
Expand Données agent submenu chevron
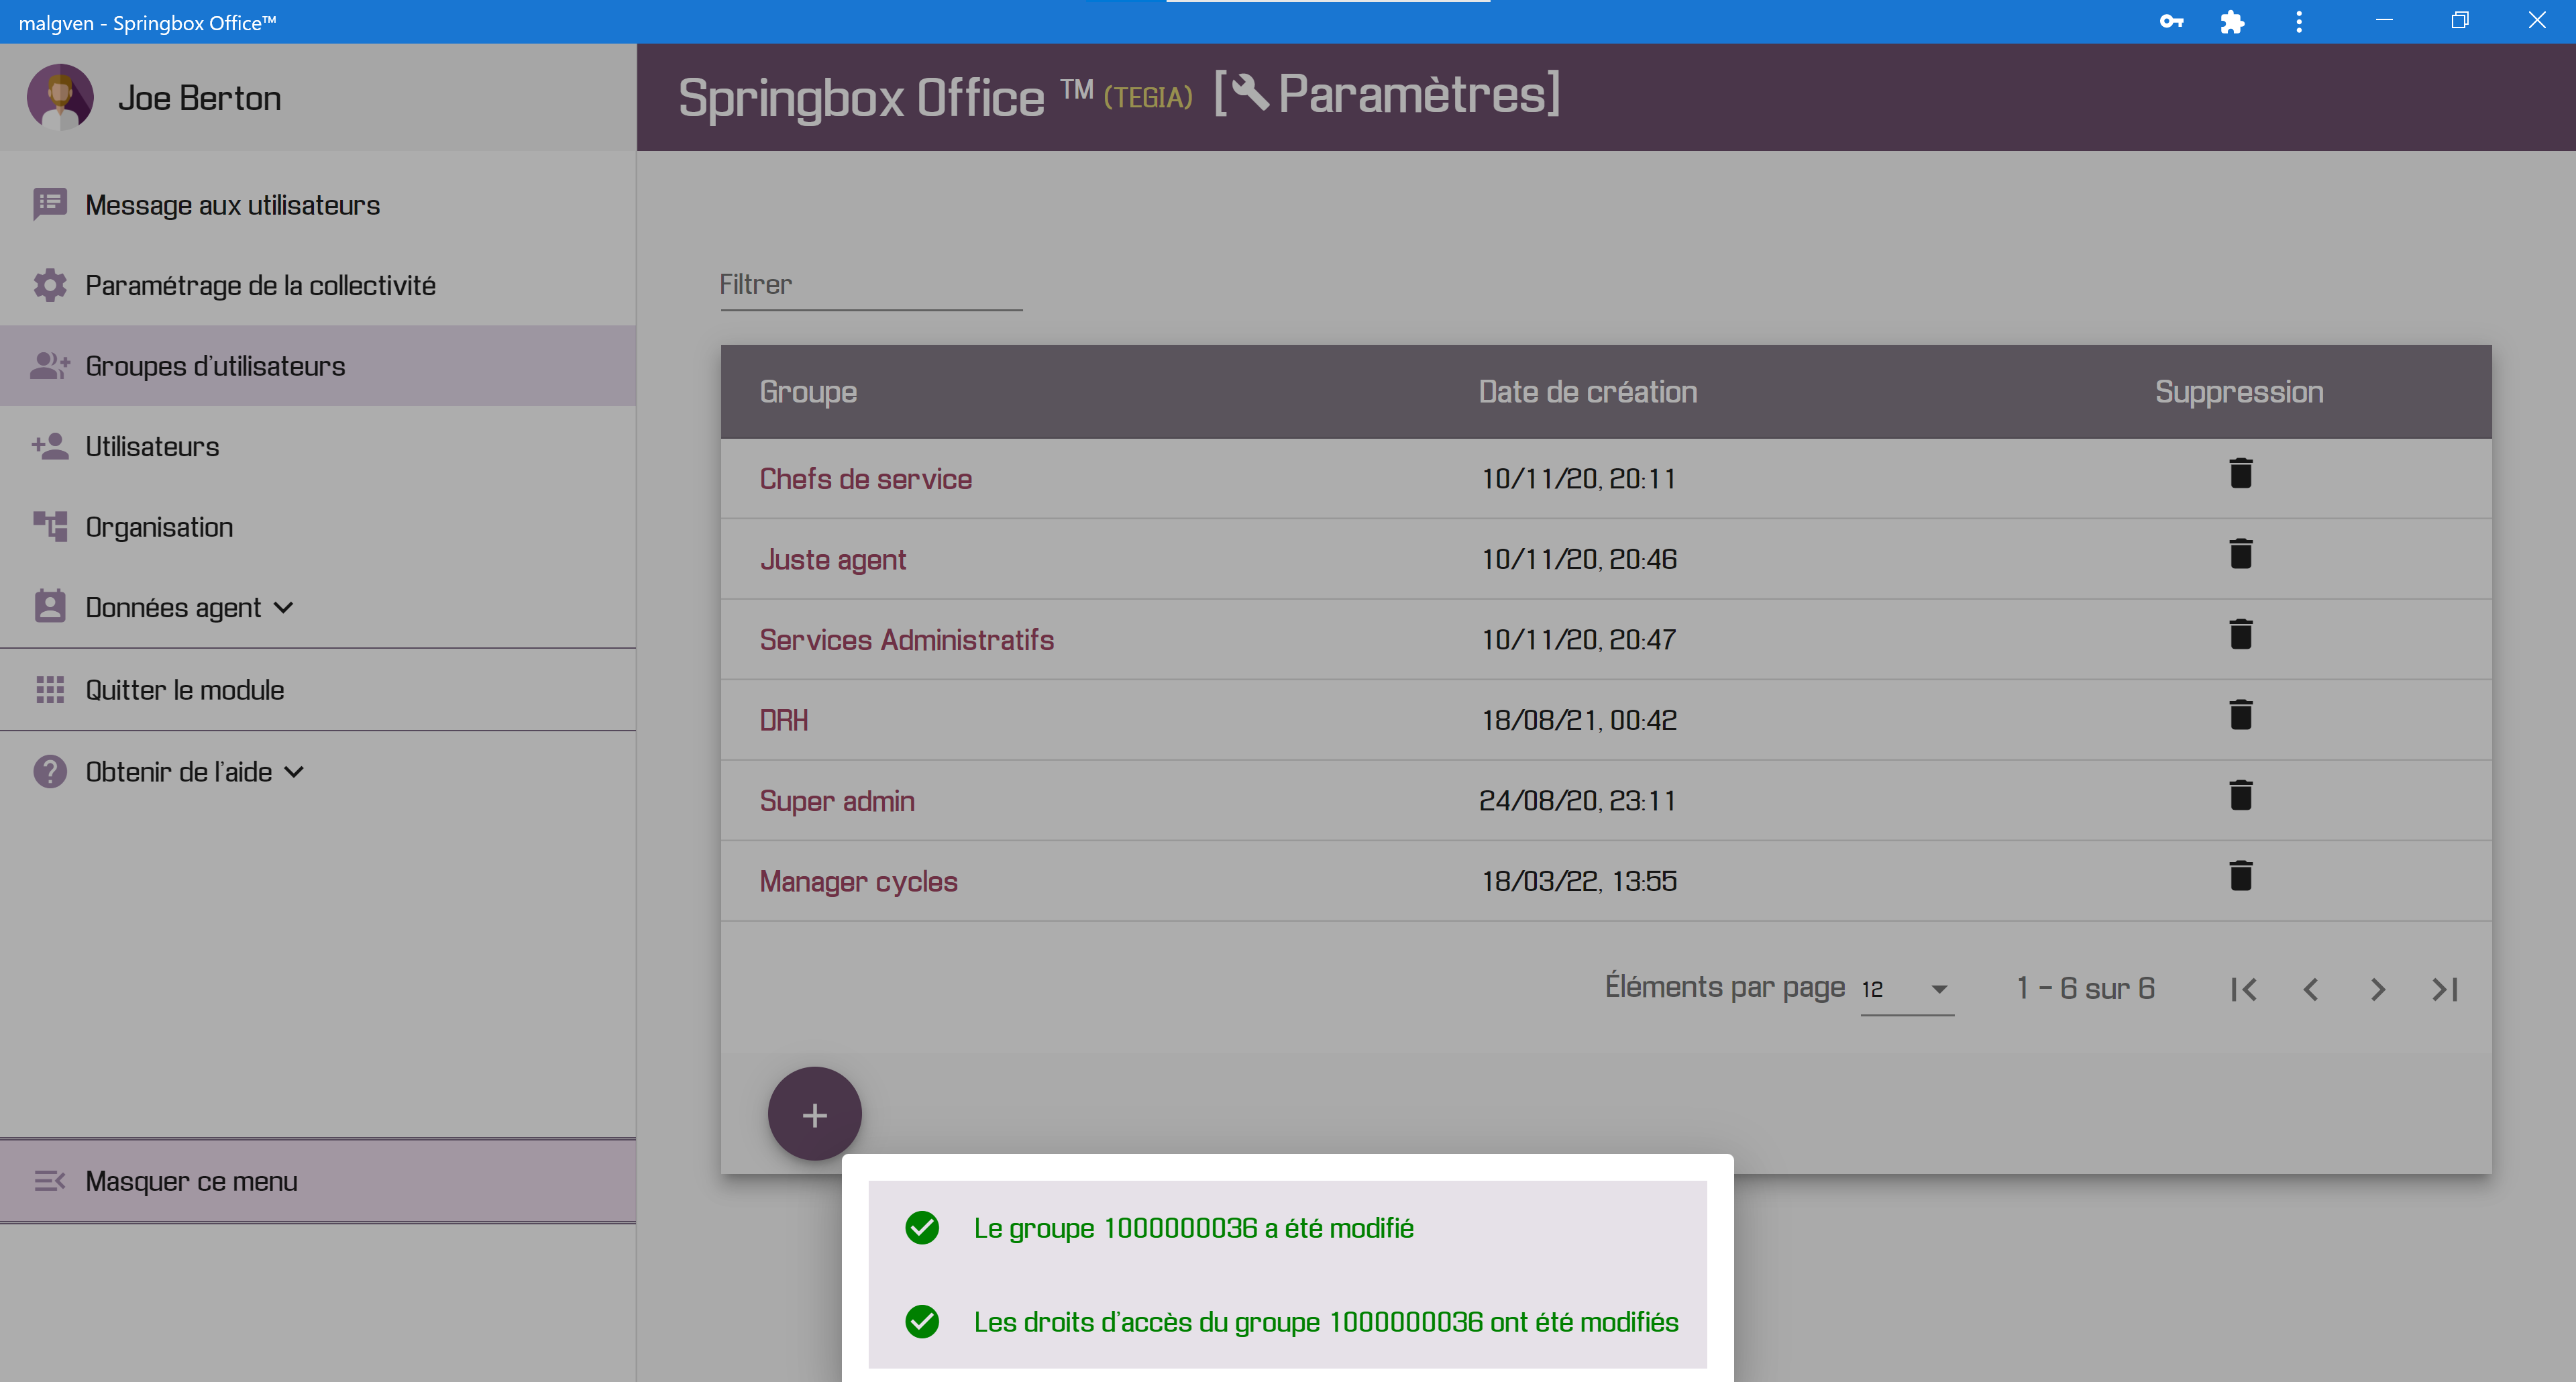(x=283, y=608)
